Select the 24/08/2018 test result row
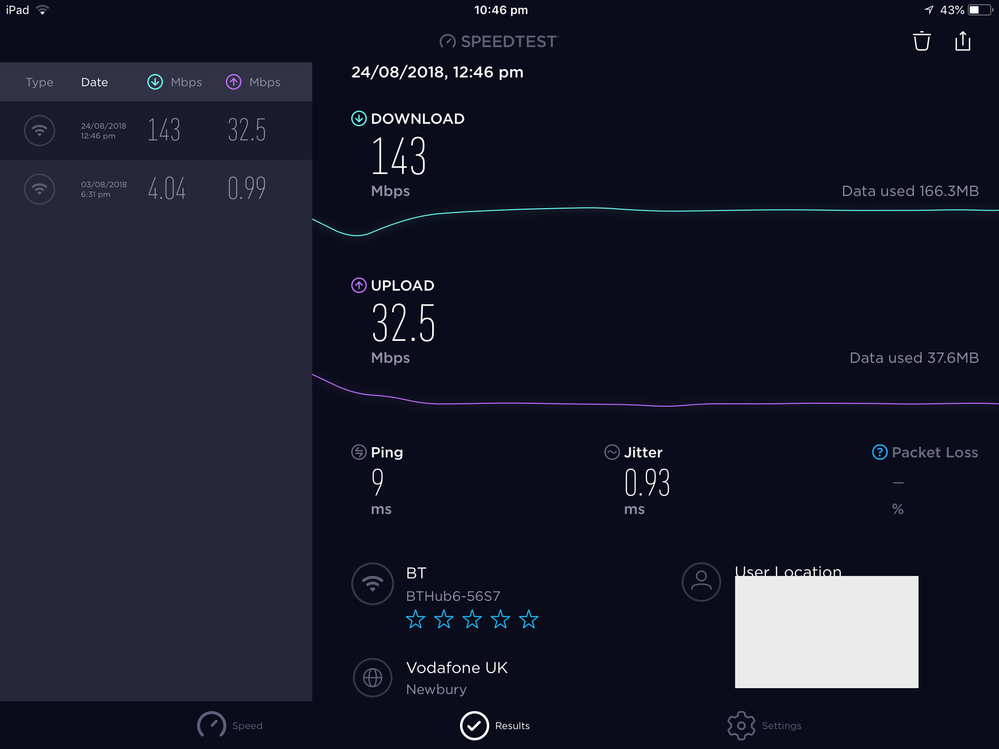 (156, 130)
